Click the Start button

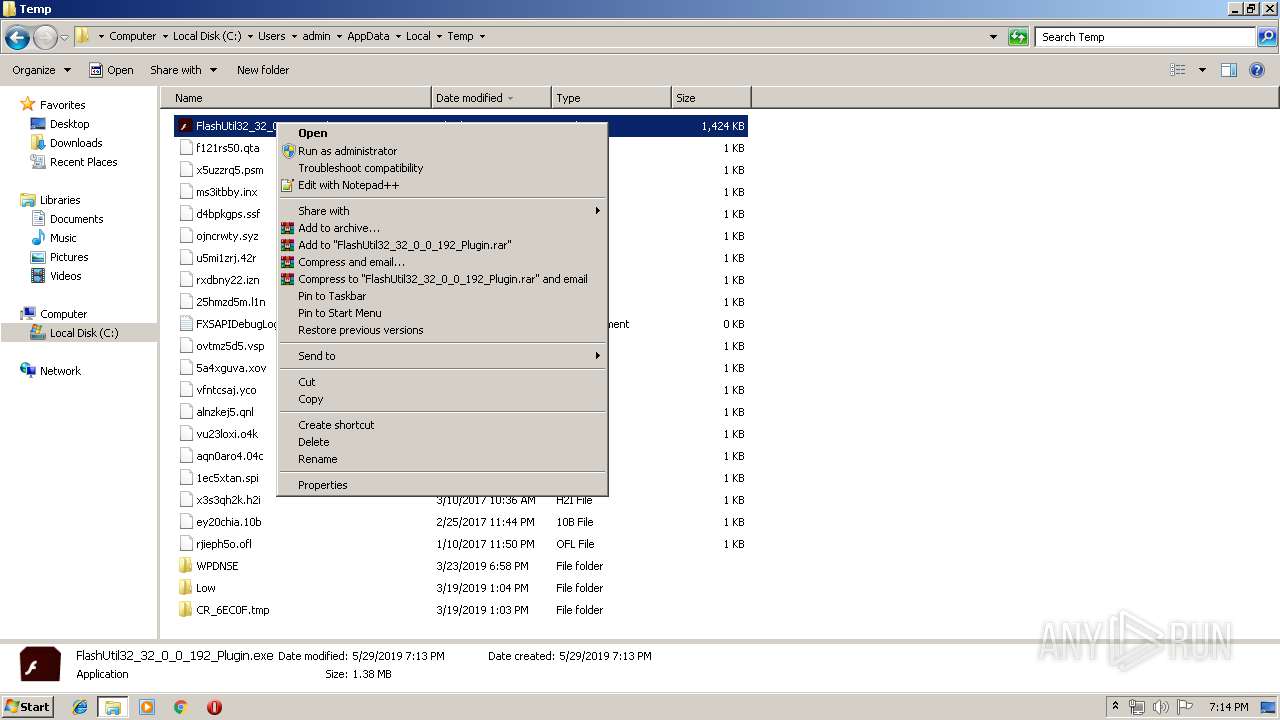(27, 706)
